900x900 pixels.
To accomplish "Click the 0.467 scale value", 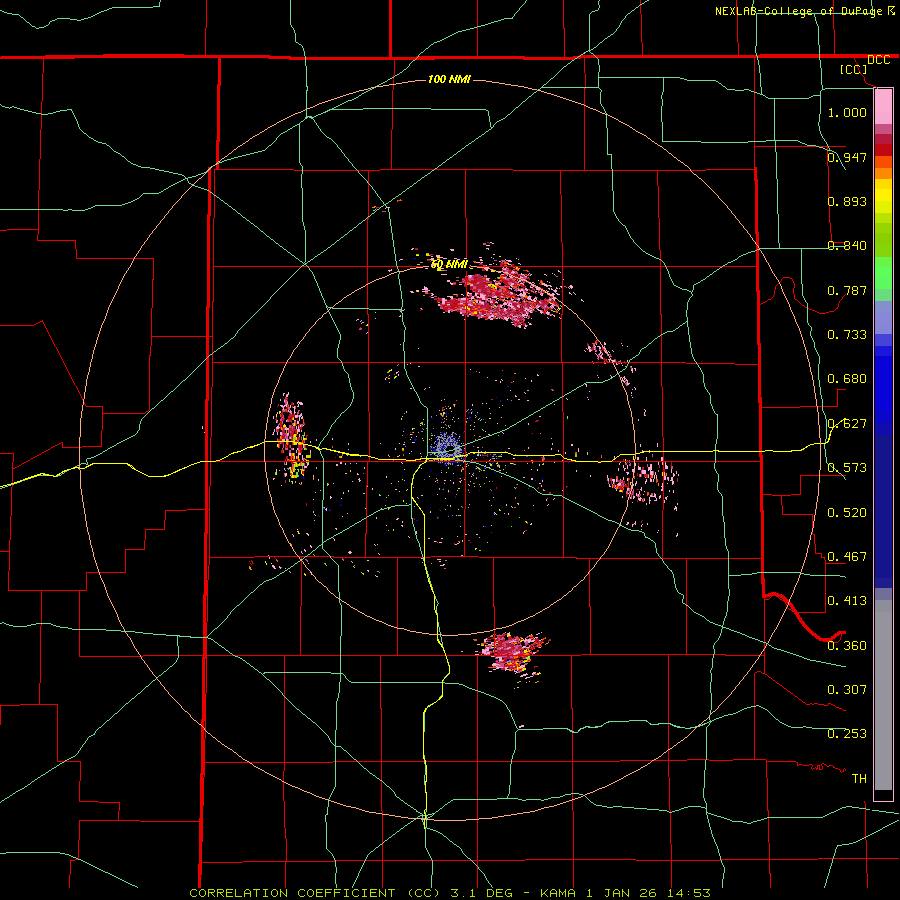I will pos(847,557).
